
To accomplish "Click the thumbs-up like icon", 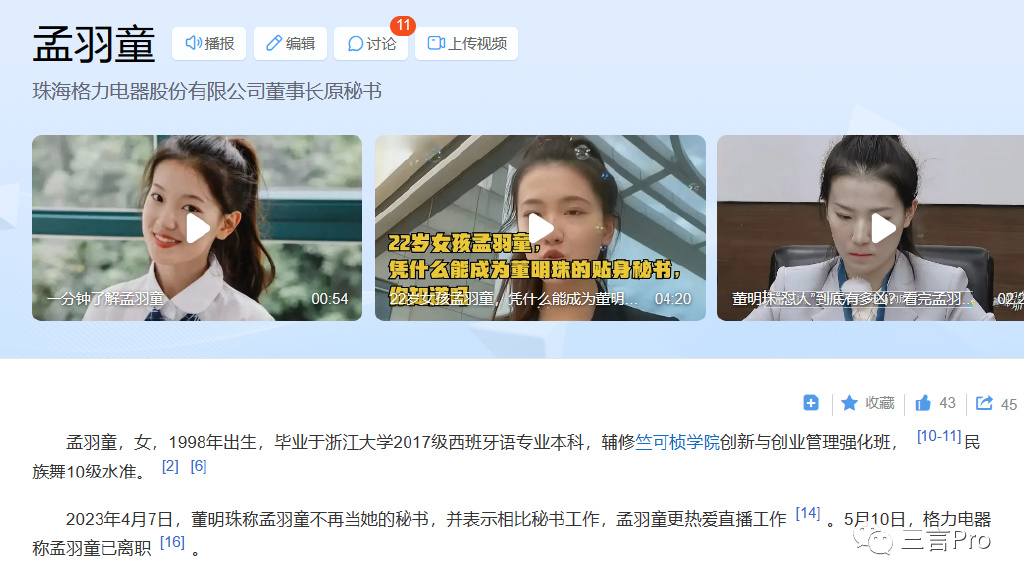I will pos(923,403).
